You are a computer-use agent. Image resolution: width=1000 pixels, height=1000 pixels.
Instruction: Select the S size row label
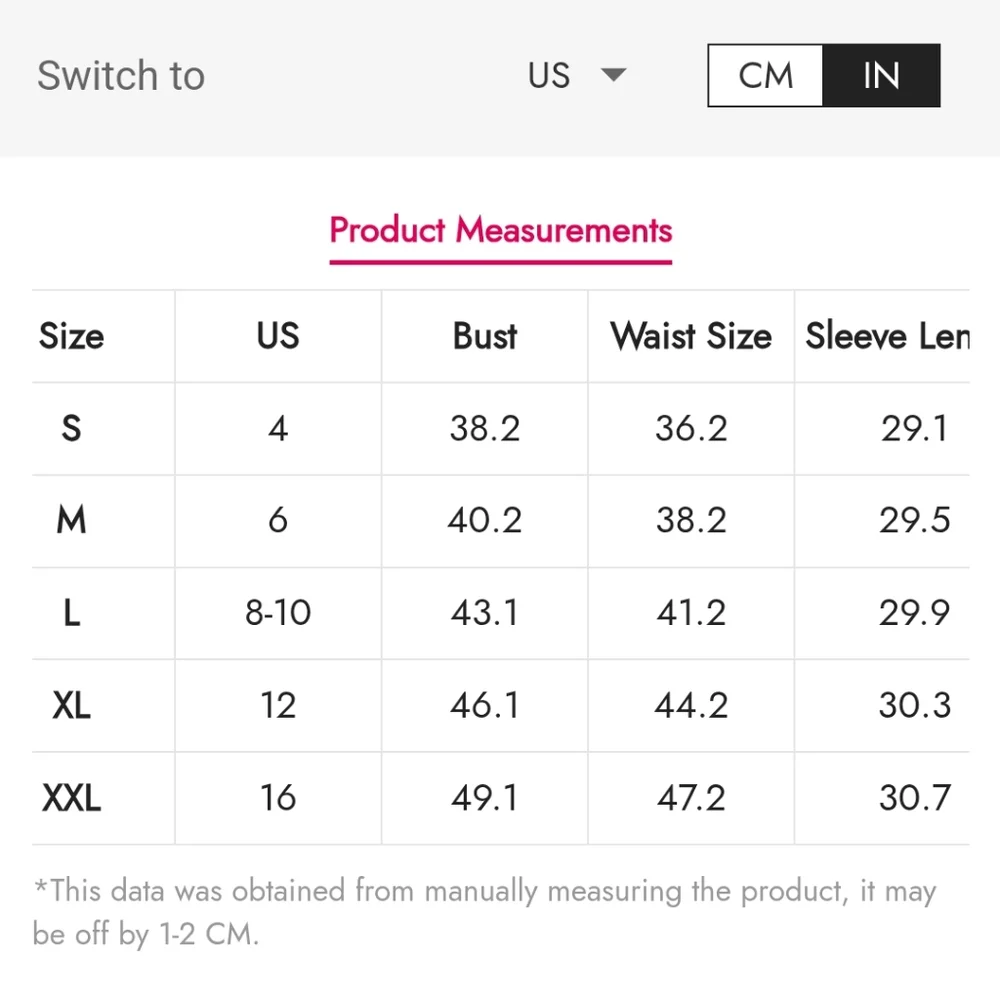pos(71,429)
